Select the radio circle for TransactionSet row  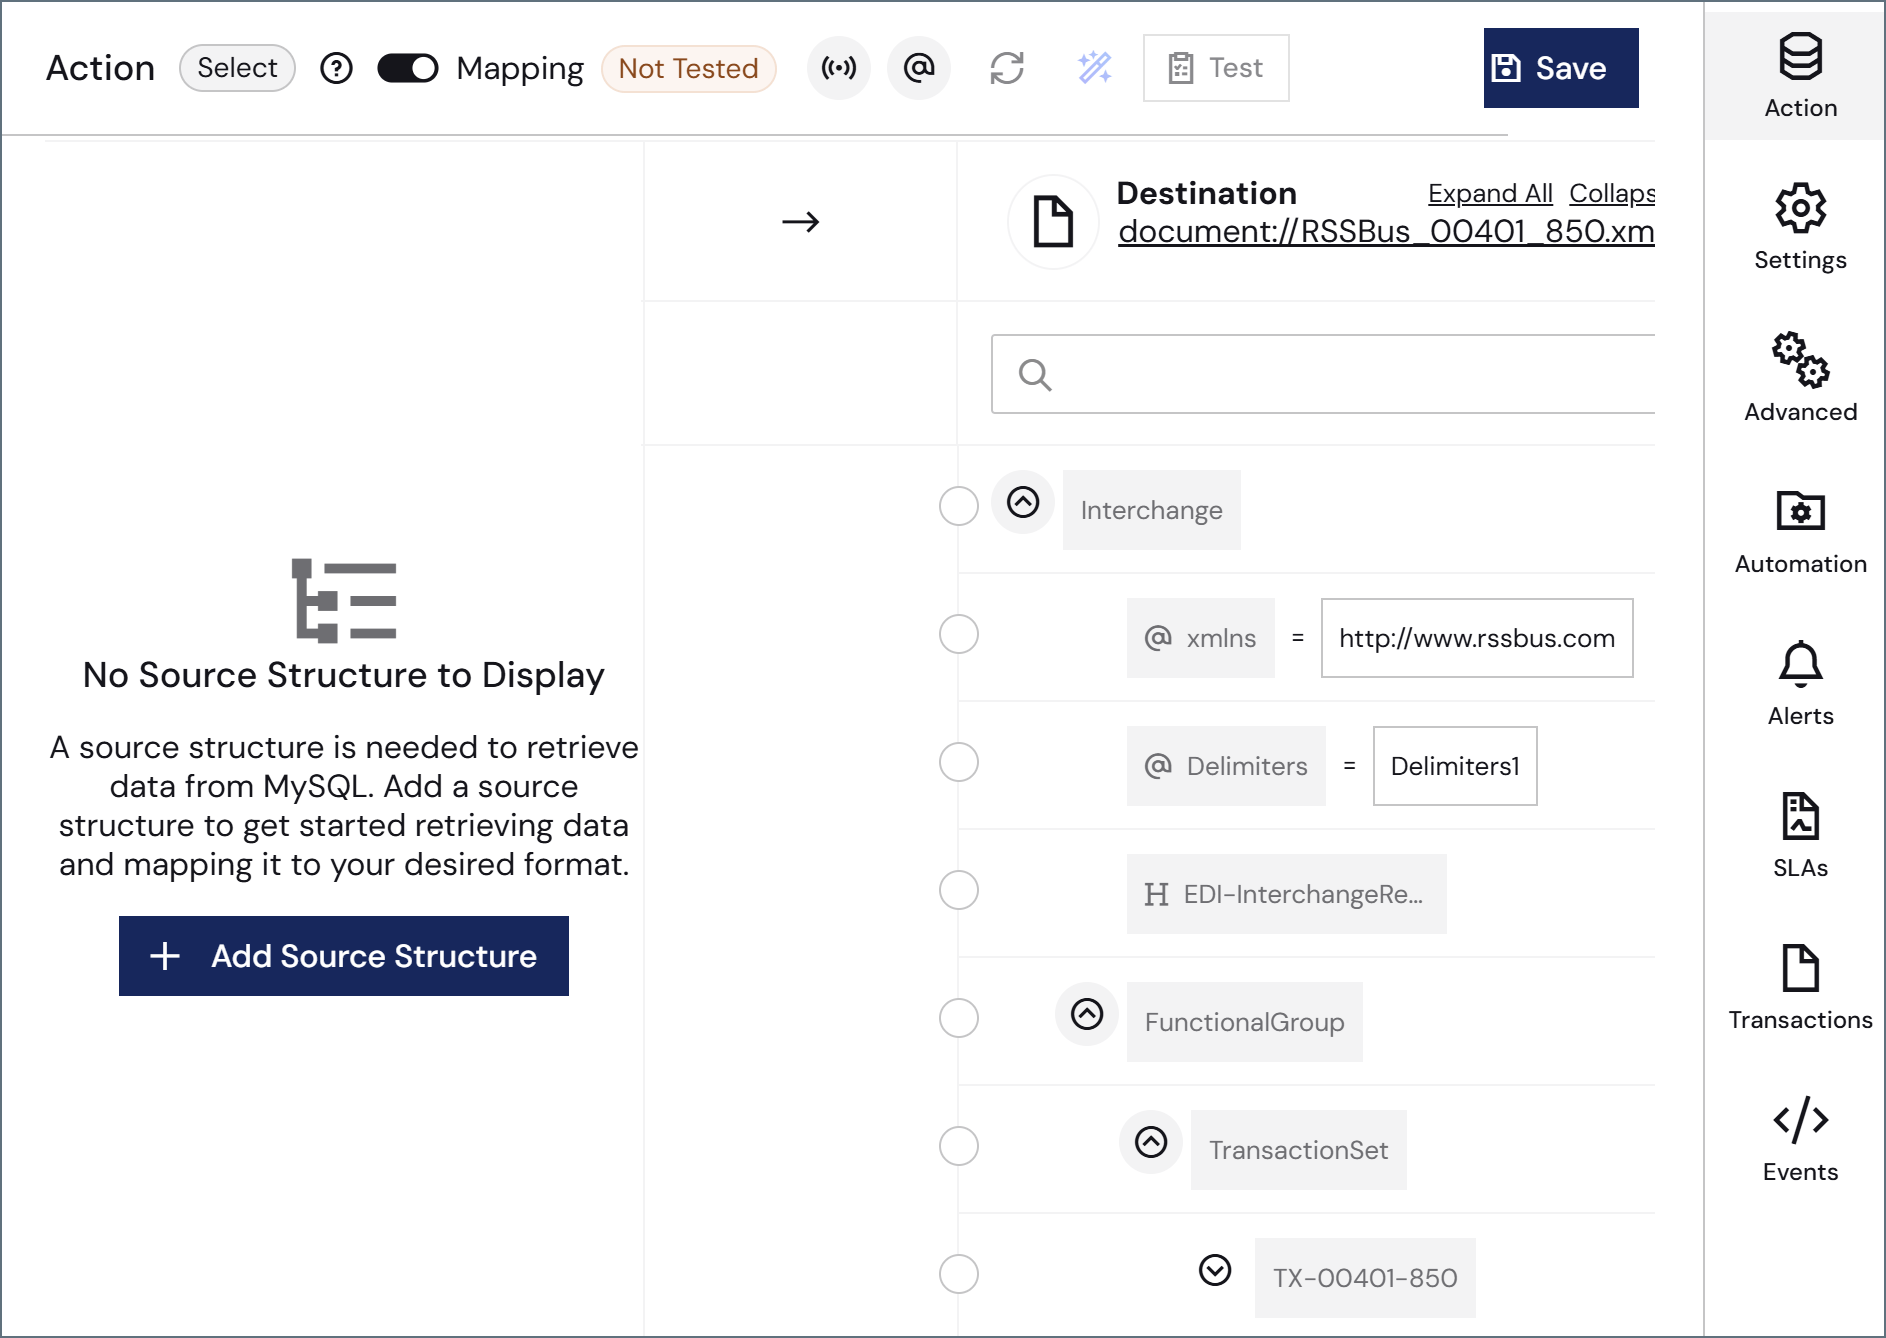(x=959, y=1146)
